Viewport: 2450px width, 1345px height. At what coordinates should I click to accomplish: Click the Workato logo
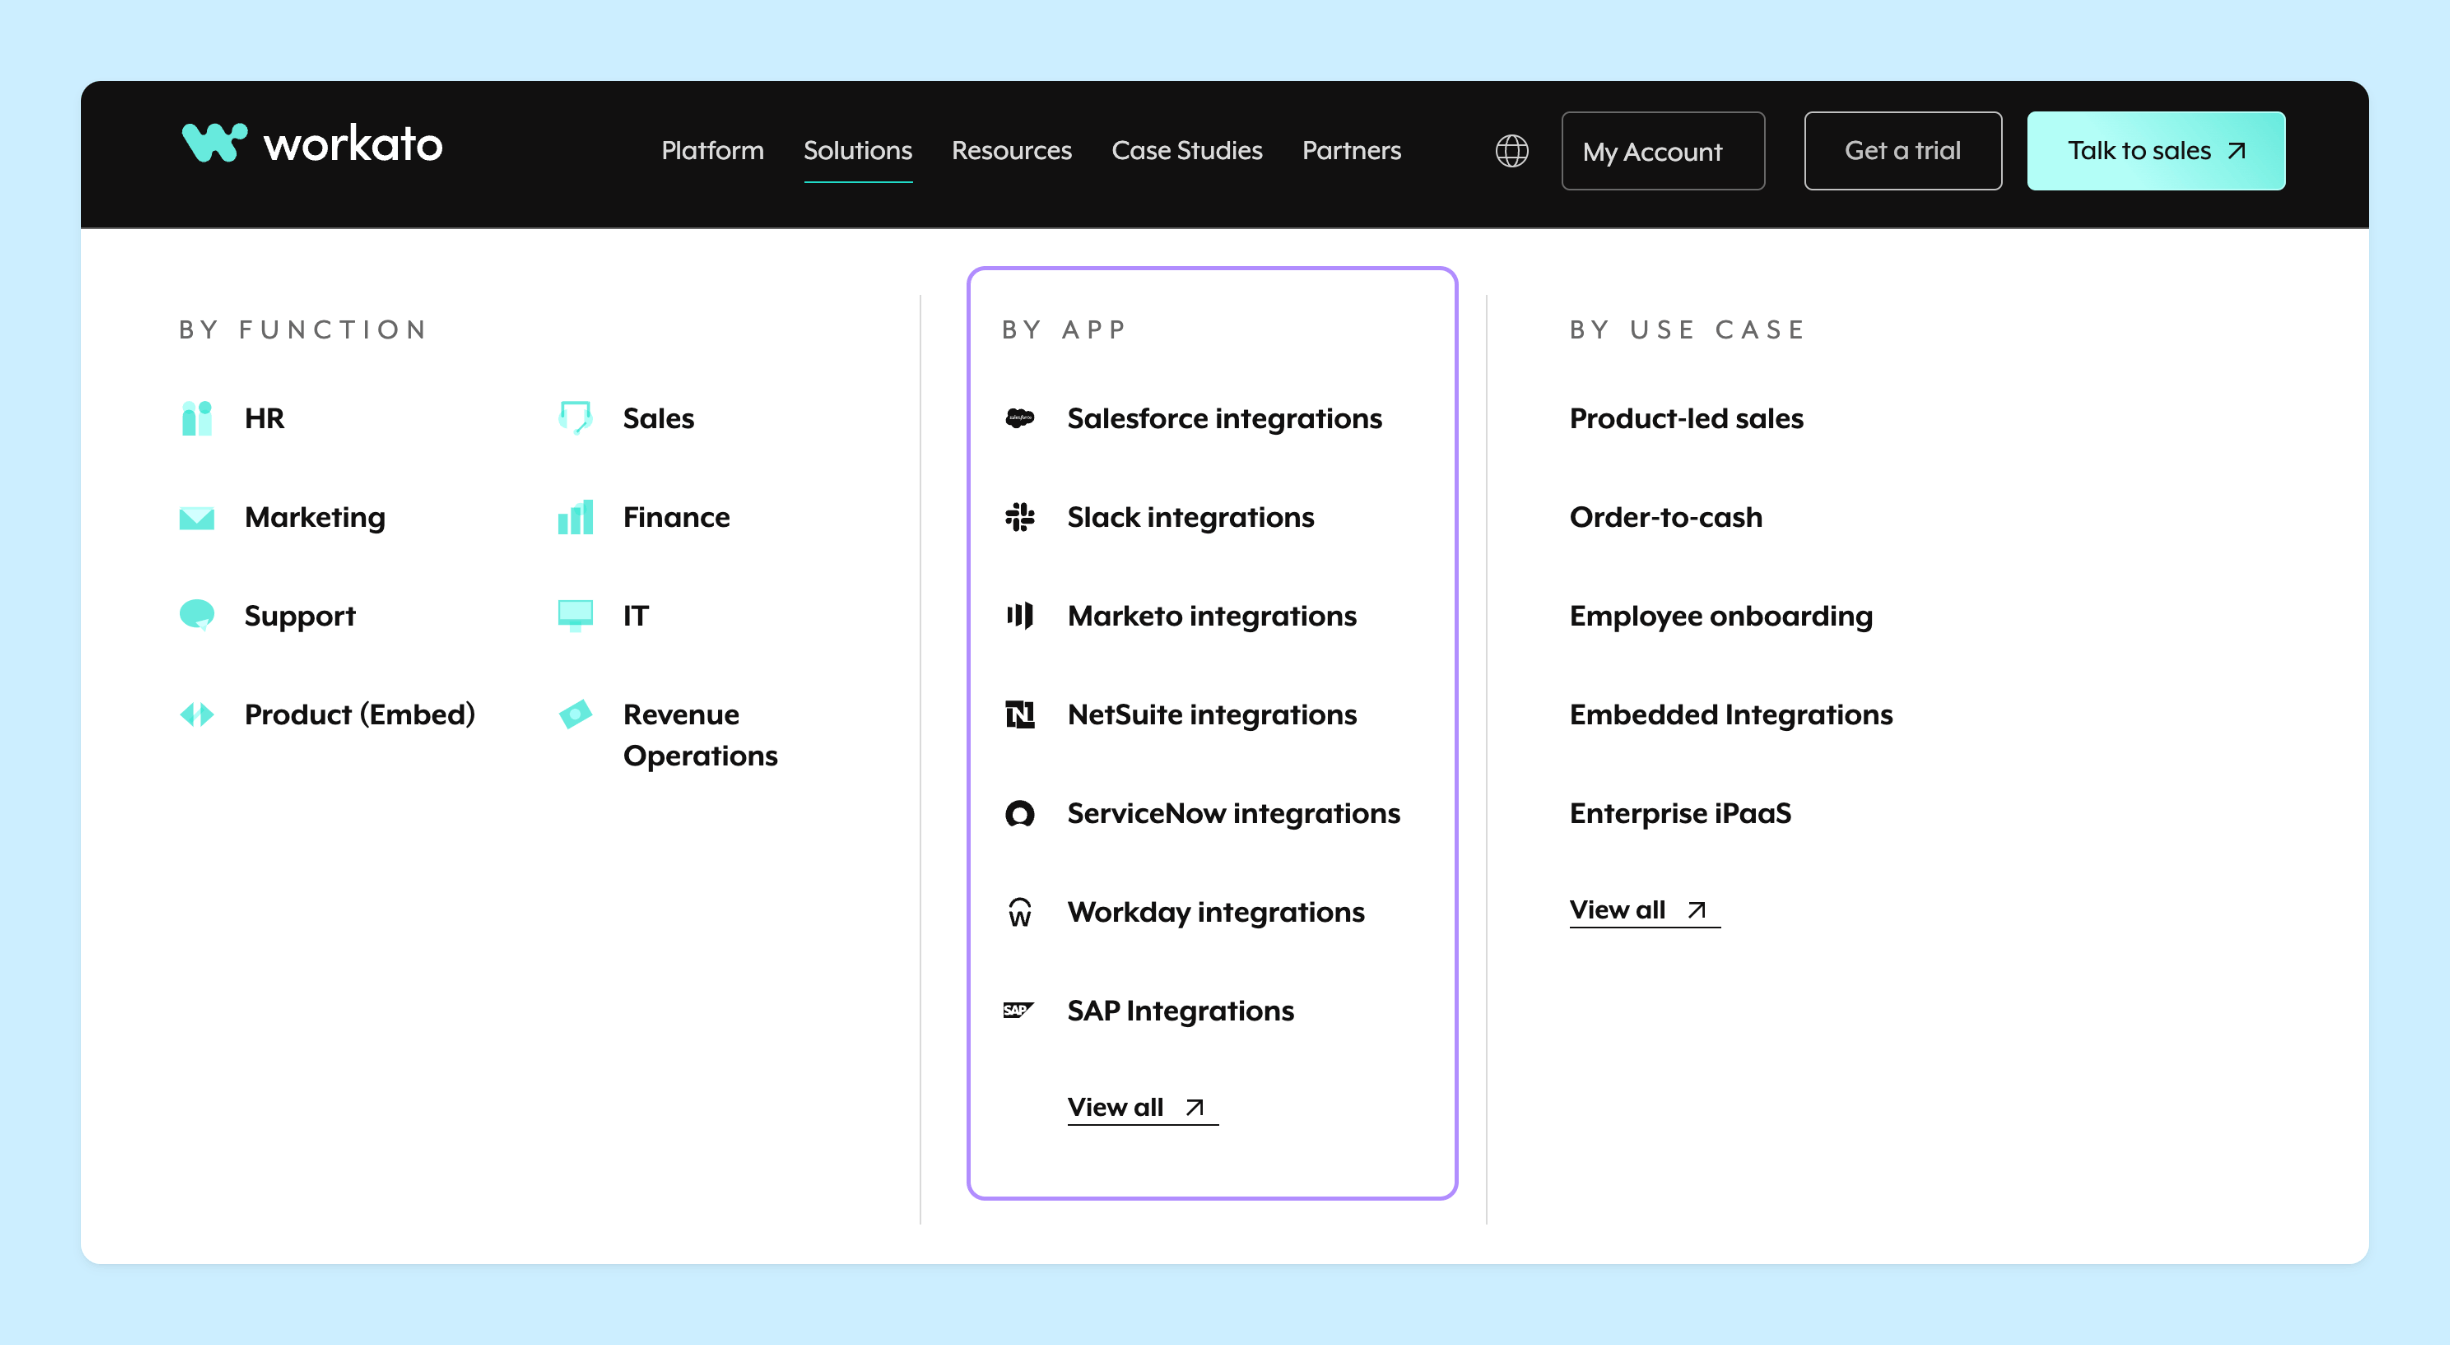(x=312, y=144)
